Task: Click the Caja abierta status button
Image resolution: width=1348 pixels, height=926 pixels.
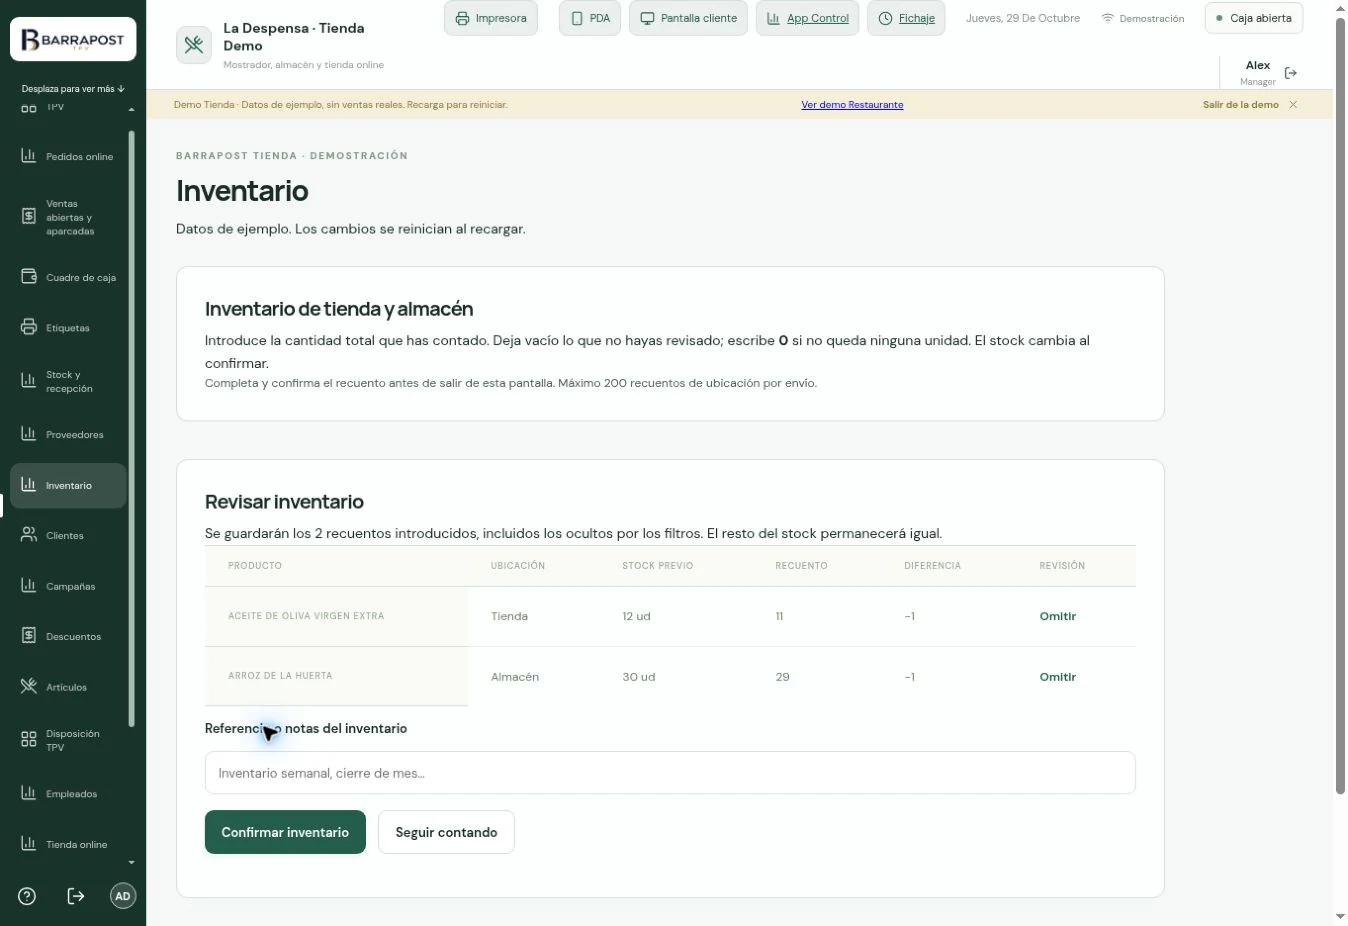Action: click(x=1254, y=18)
